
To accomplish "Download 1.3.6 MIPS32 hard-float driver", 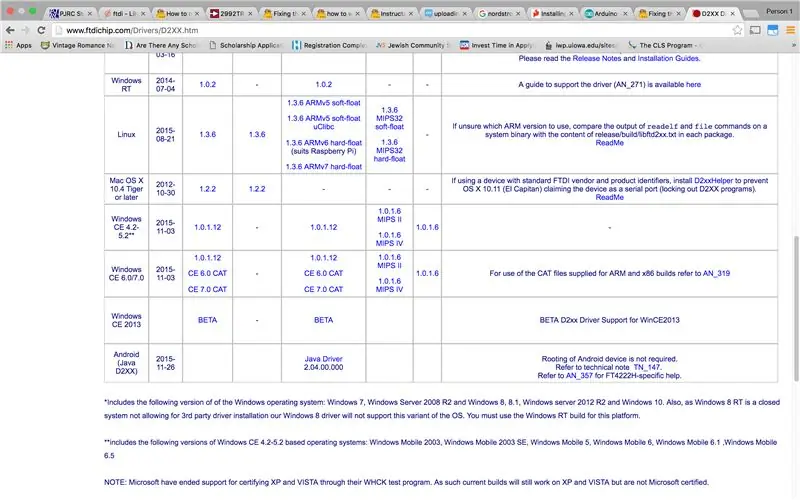I will point(389,150).
